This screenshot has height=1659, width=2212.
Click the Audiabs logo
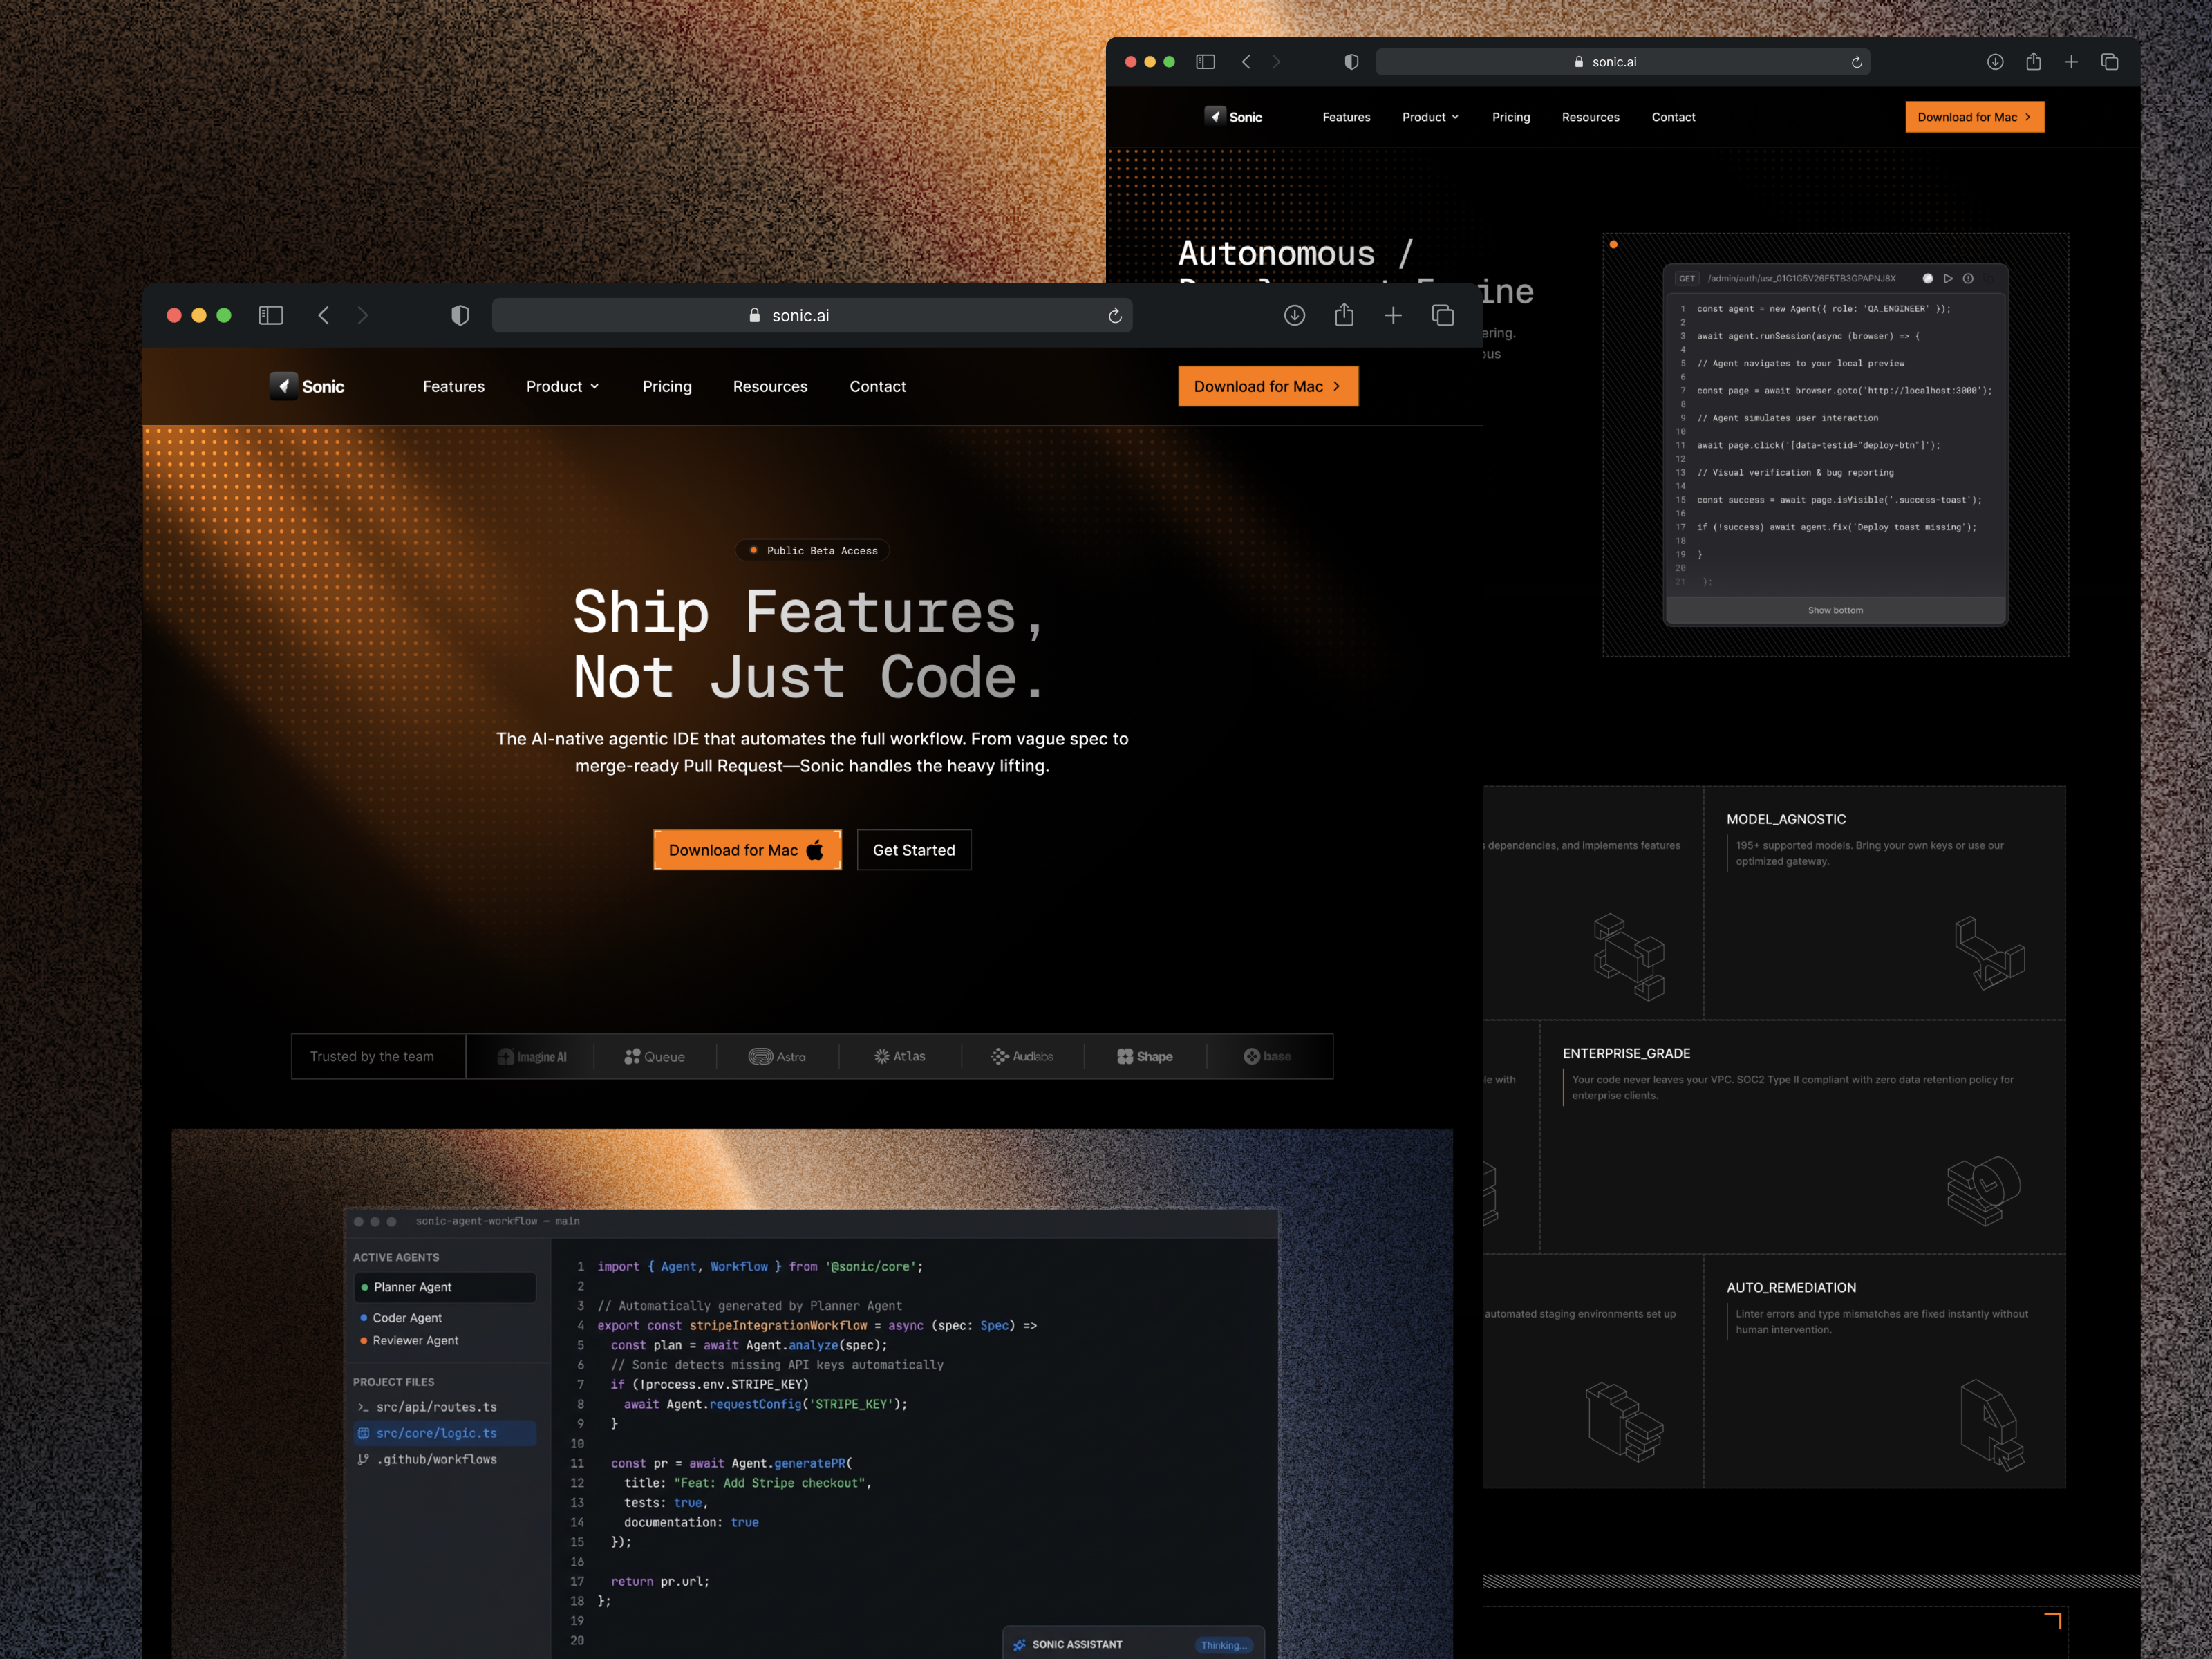tap(1022, 1057)
